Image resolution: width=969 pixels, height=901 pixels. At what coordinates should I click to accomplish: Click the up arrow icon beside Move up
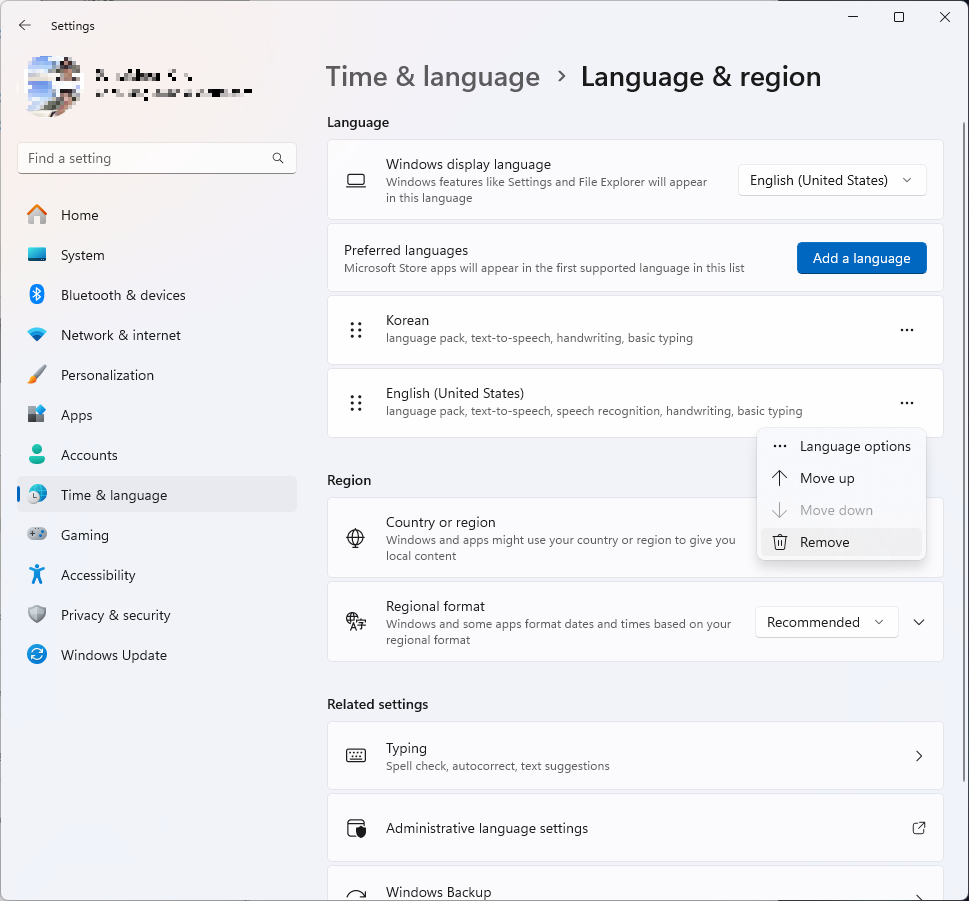tap(780, 478)
